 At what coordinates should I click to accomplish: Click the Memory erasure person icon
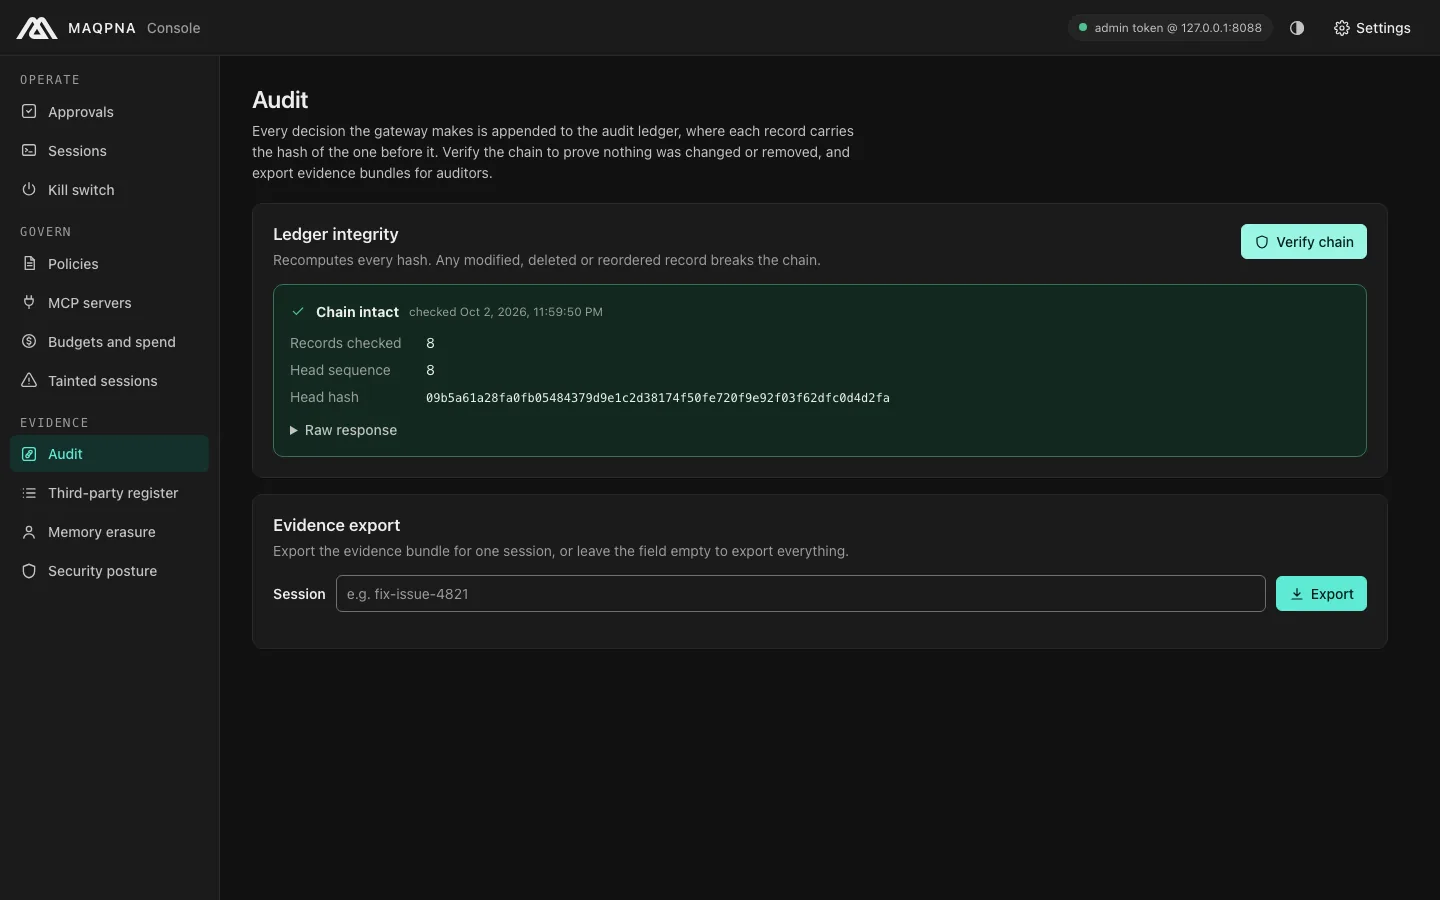[29, 532]
